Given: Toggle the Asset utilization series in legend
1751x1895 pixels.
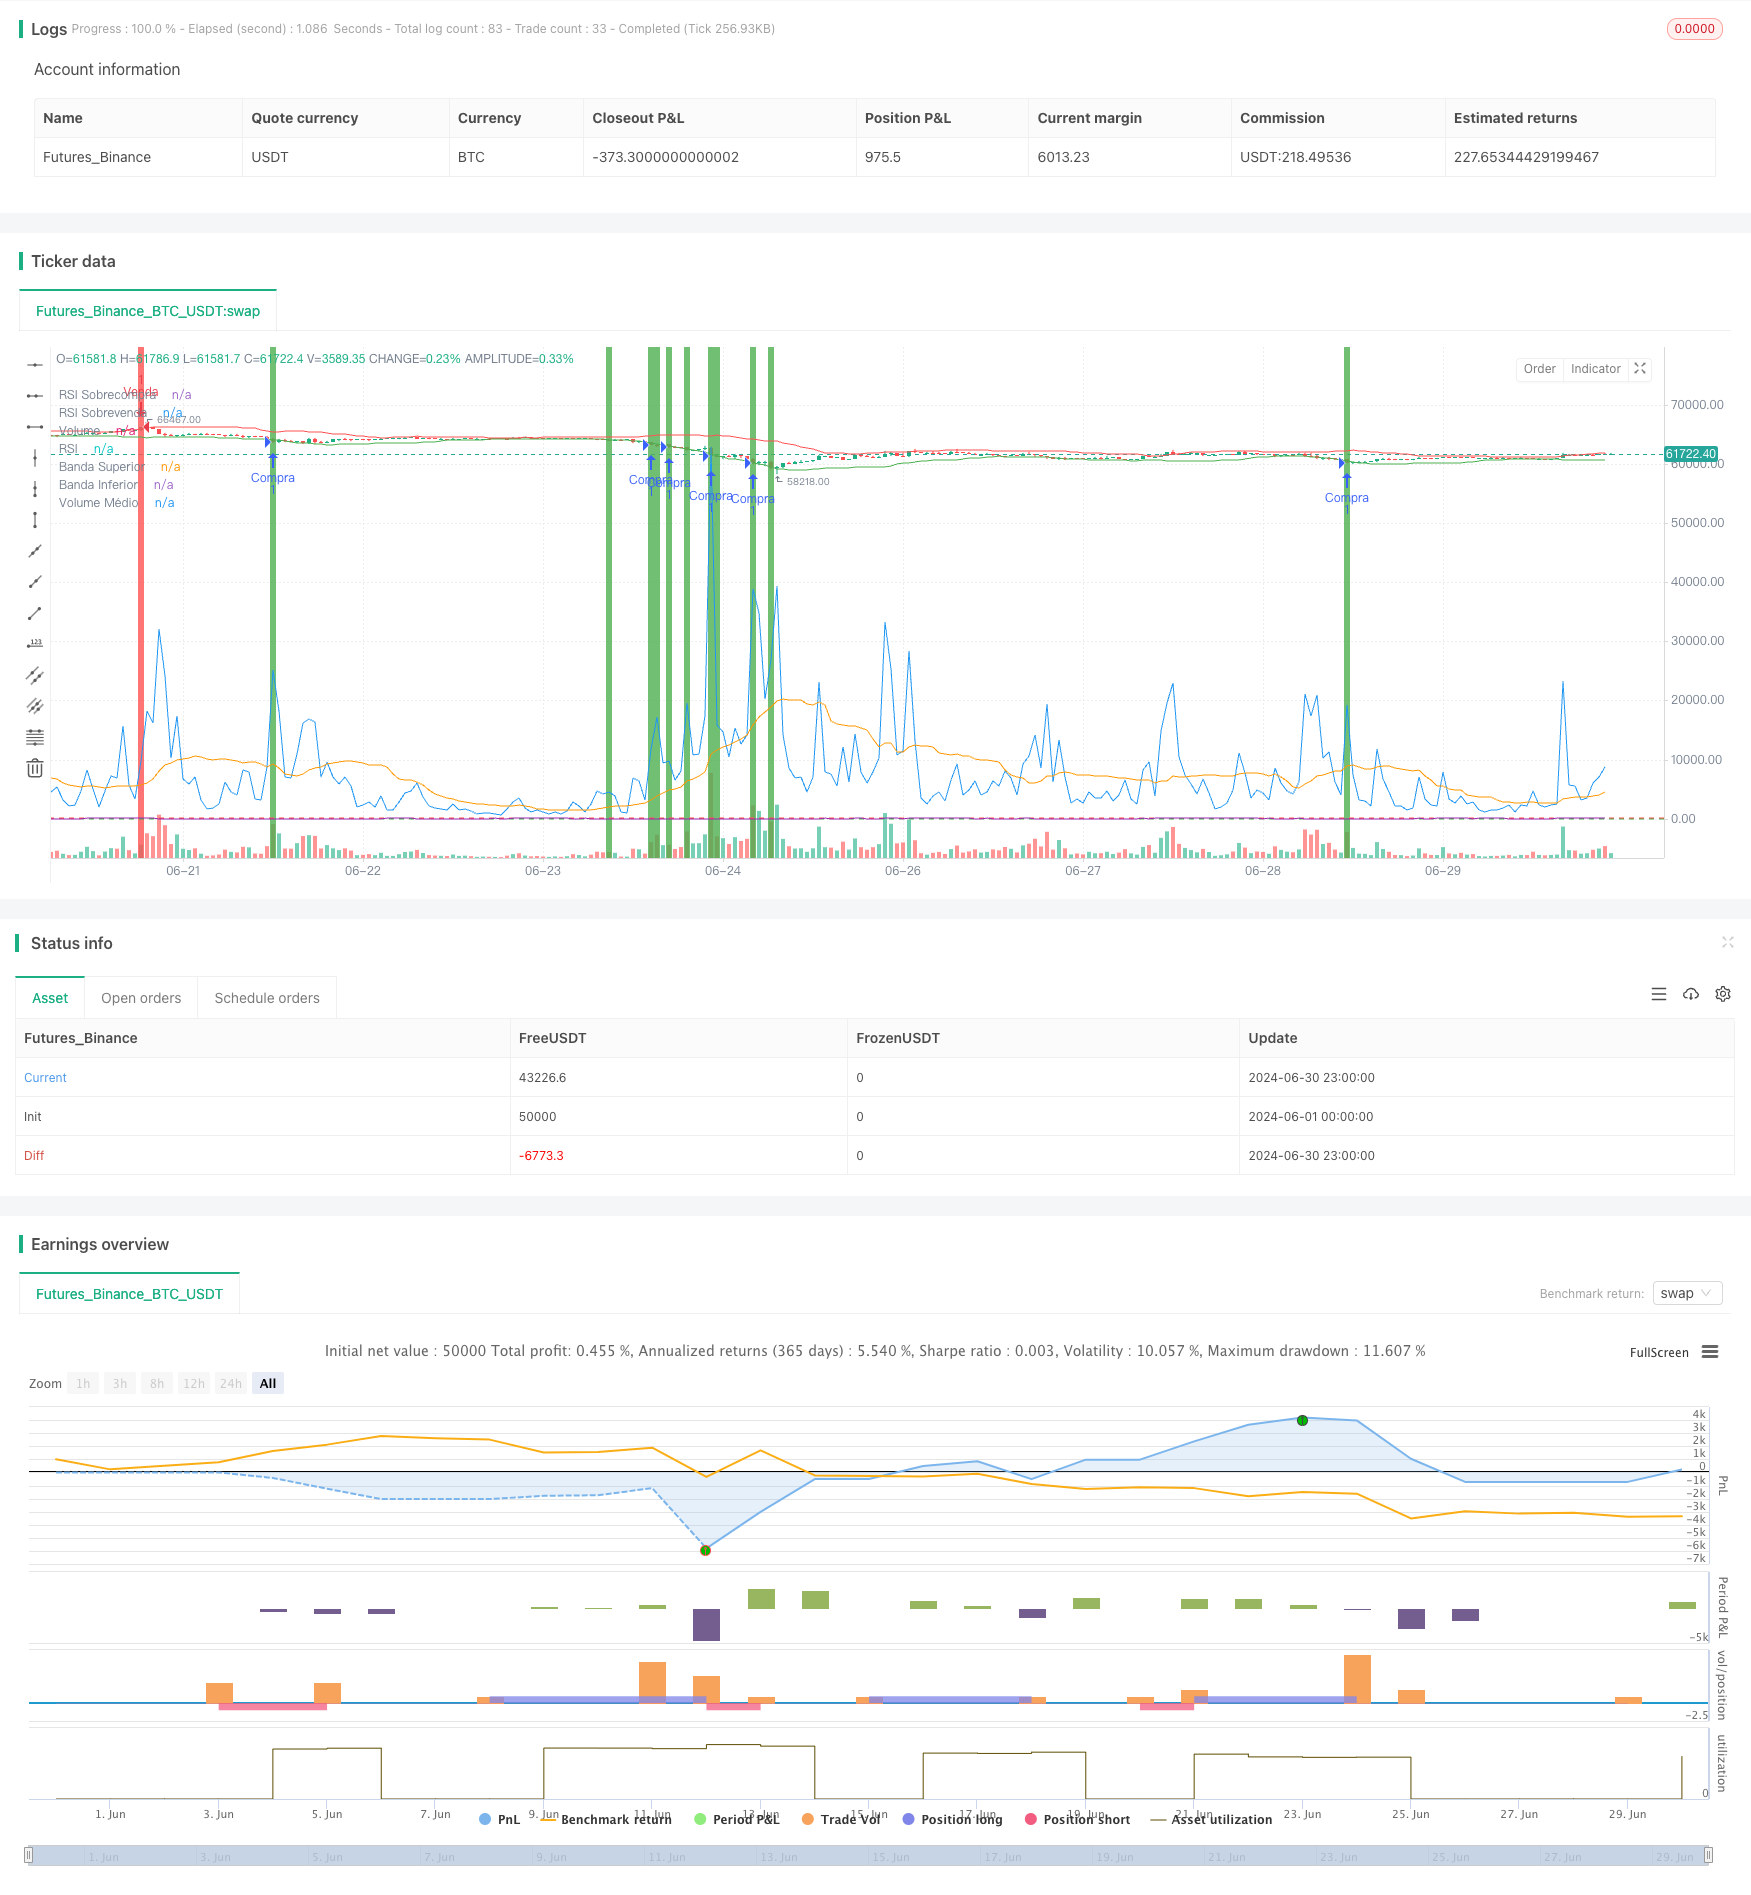Looking at the screenshot, I should [x=1212, y=1819].
